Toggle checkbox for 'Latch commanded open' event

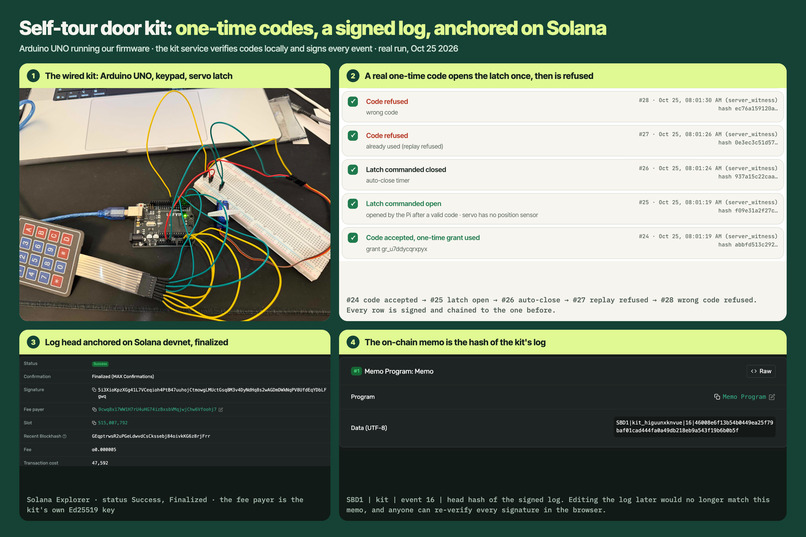point(353,203)
